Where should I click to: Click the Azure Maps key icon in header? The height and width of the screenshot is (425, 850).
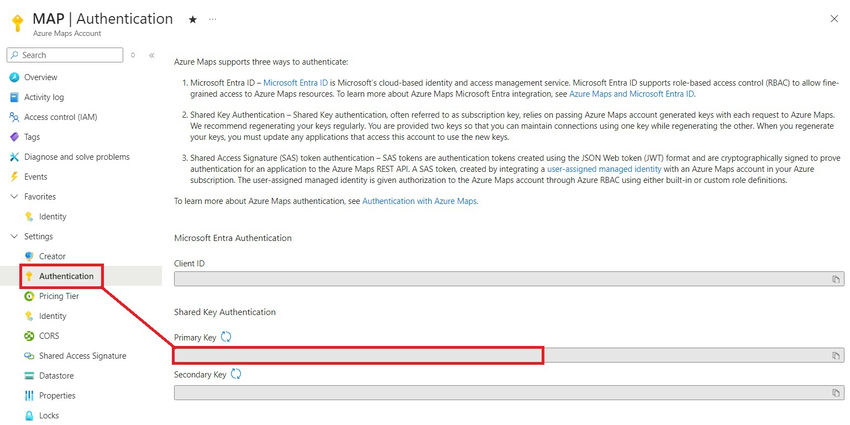18,23
